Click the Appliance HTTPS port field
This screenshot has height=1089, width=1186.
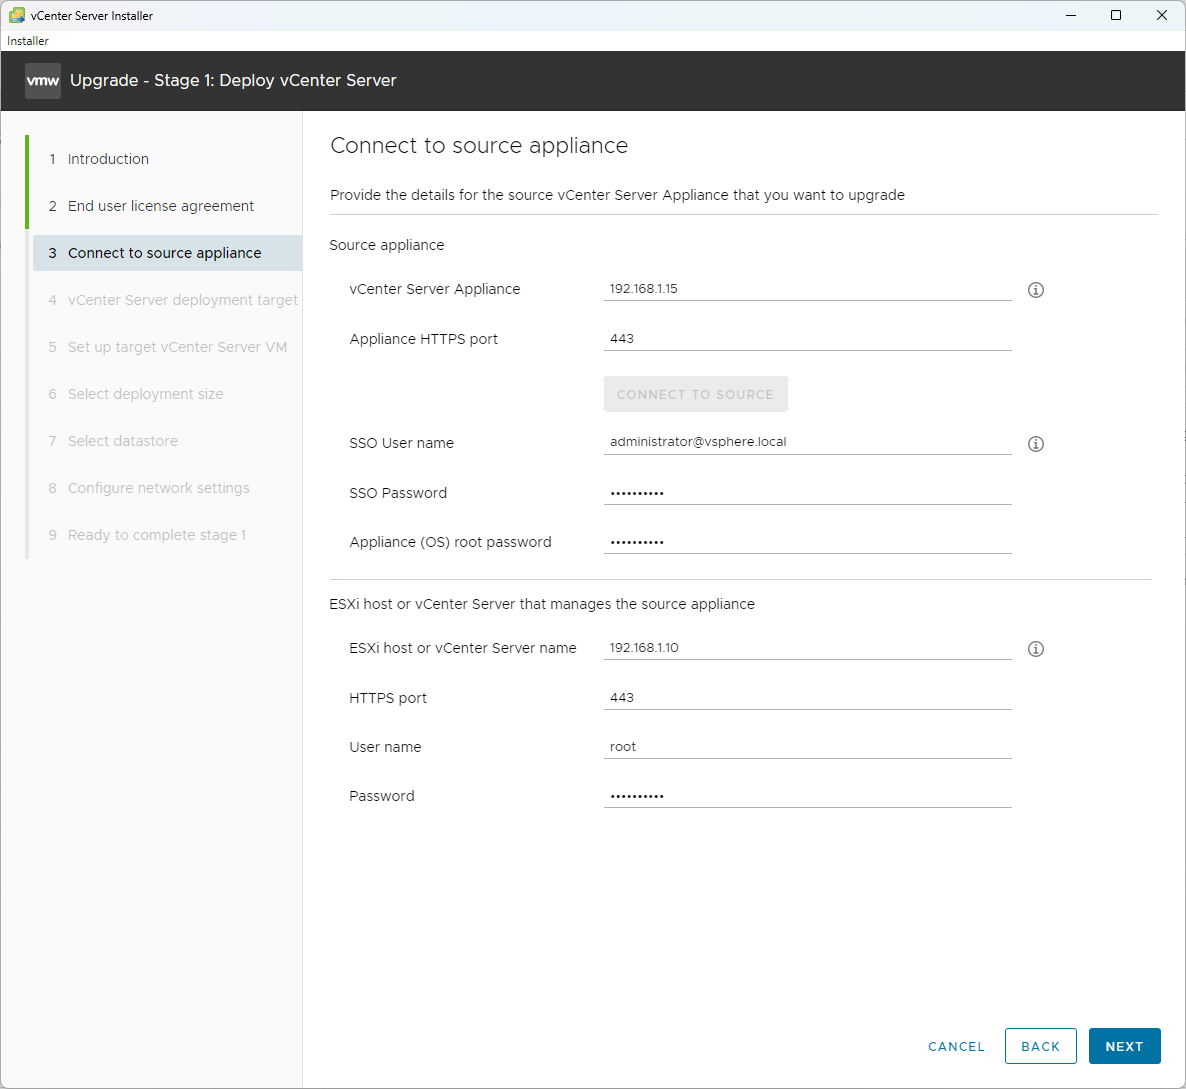tap(807, 339)
